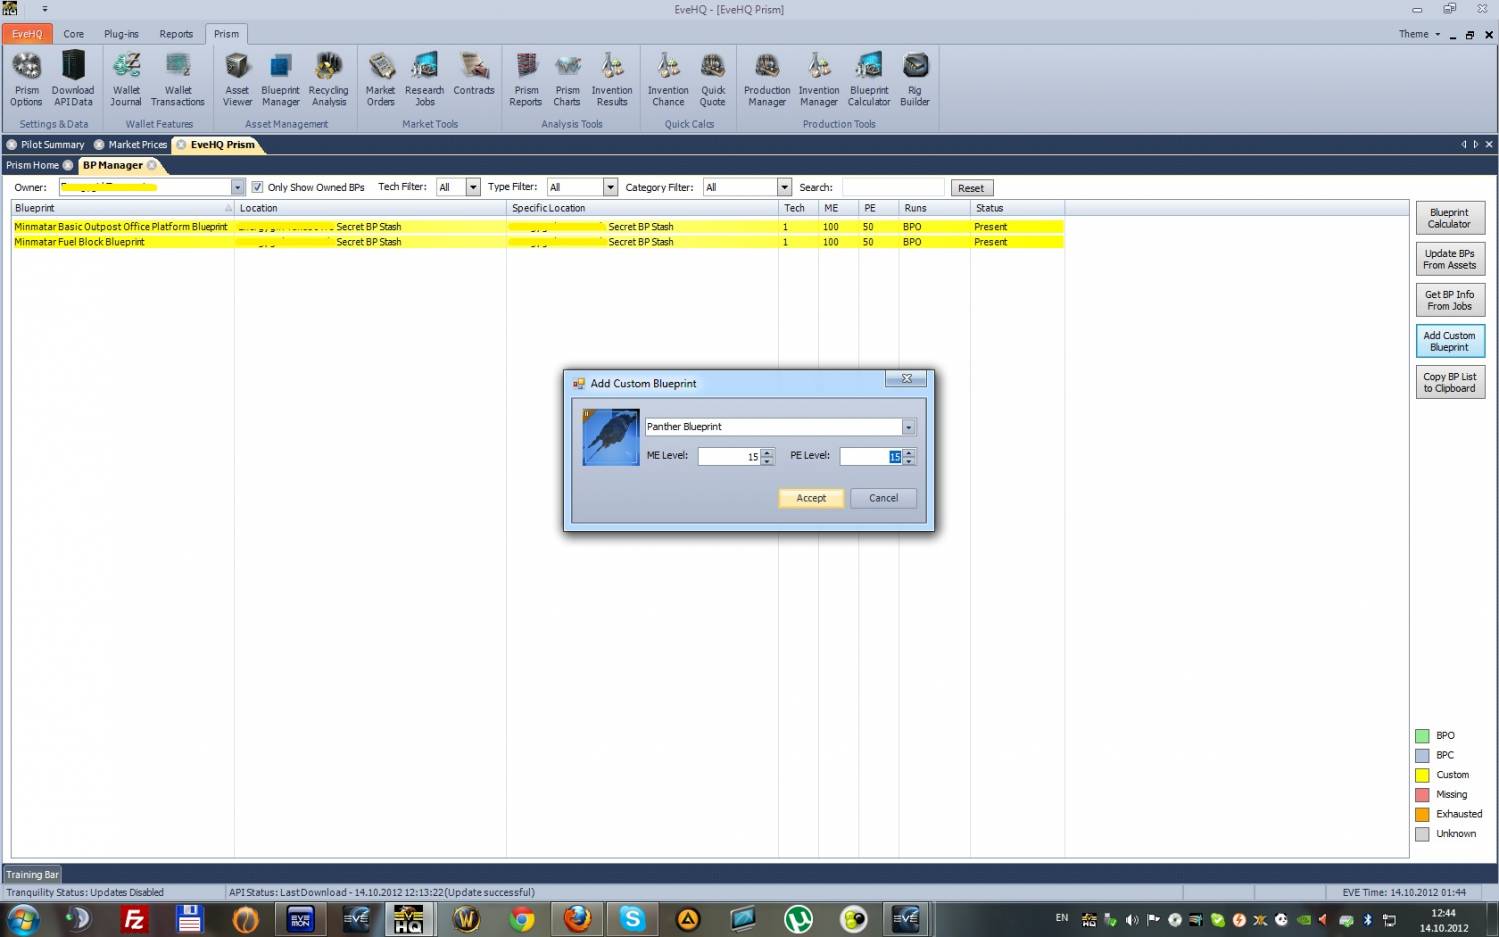
Task: Sort by the Blueprint column header
Action: pyautogui.click(x=122, y=208)
